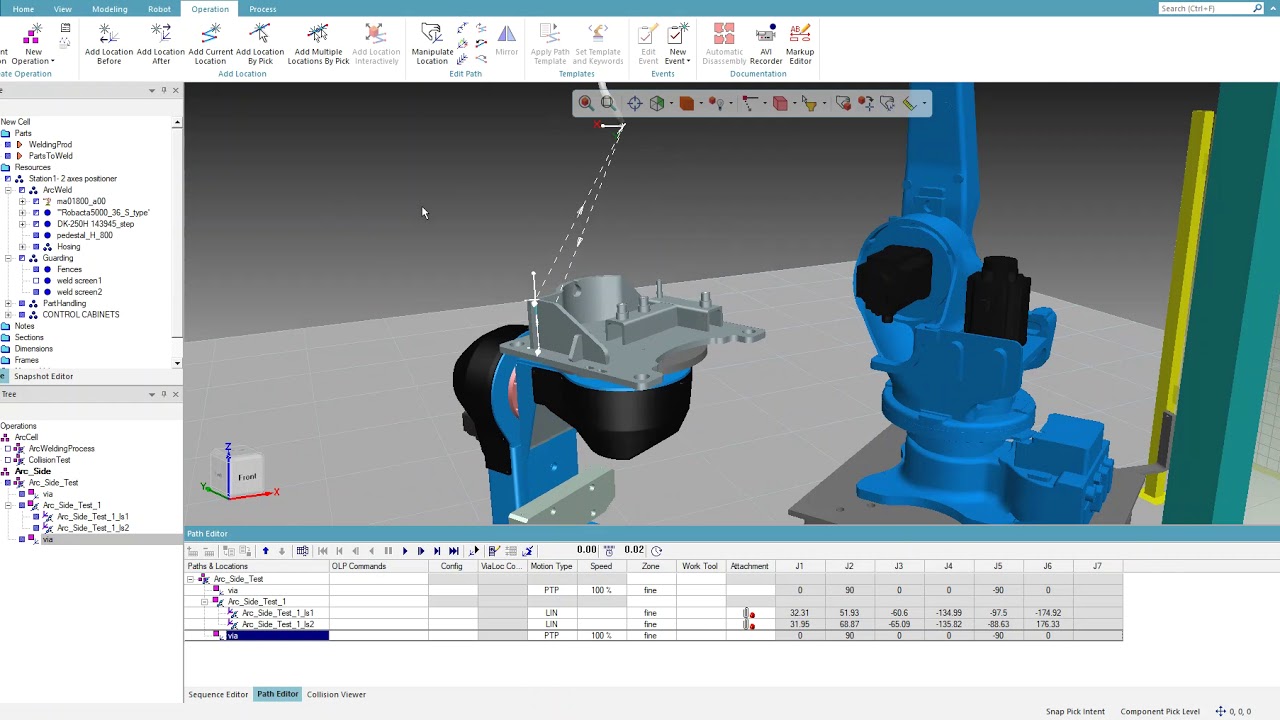Click the Add Location After tool

(160, 44)
